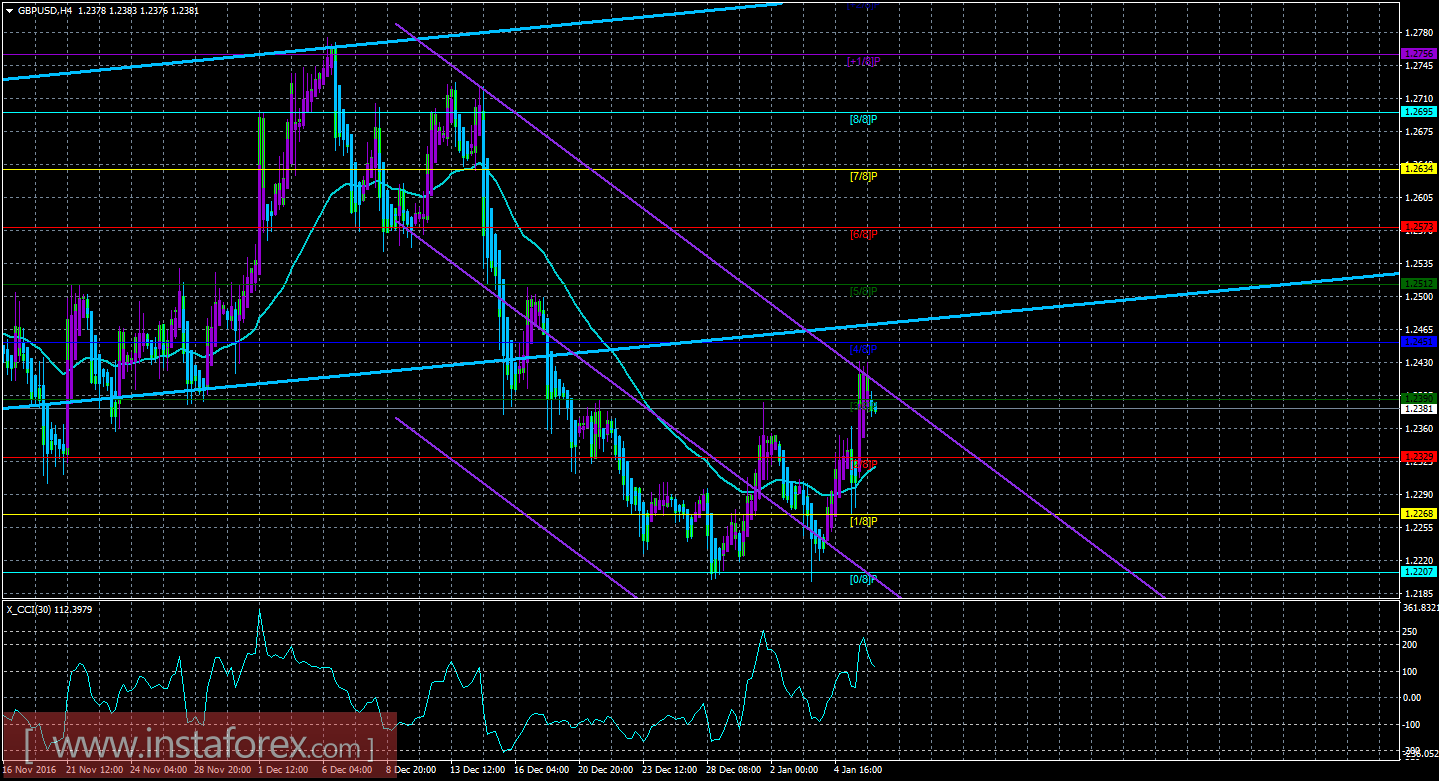Click the 1.2500 value on the price scale
The width and height of the screenshot is (1439, 781).
click(x=1420, y=297)
